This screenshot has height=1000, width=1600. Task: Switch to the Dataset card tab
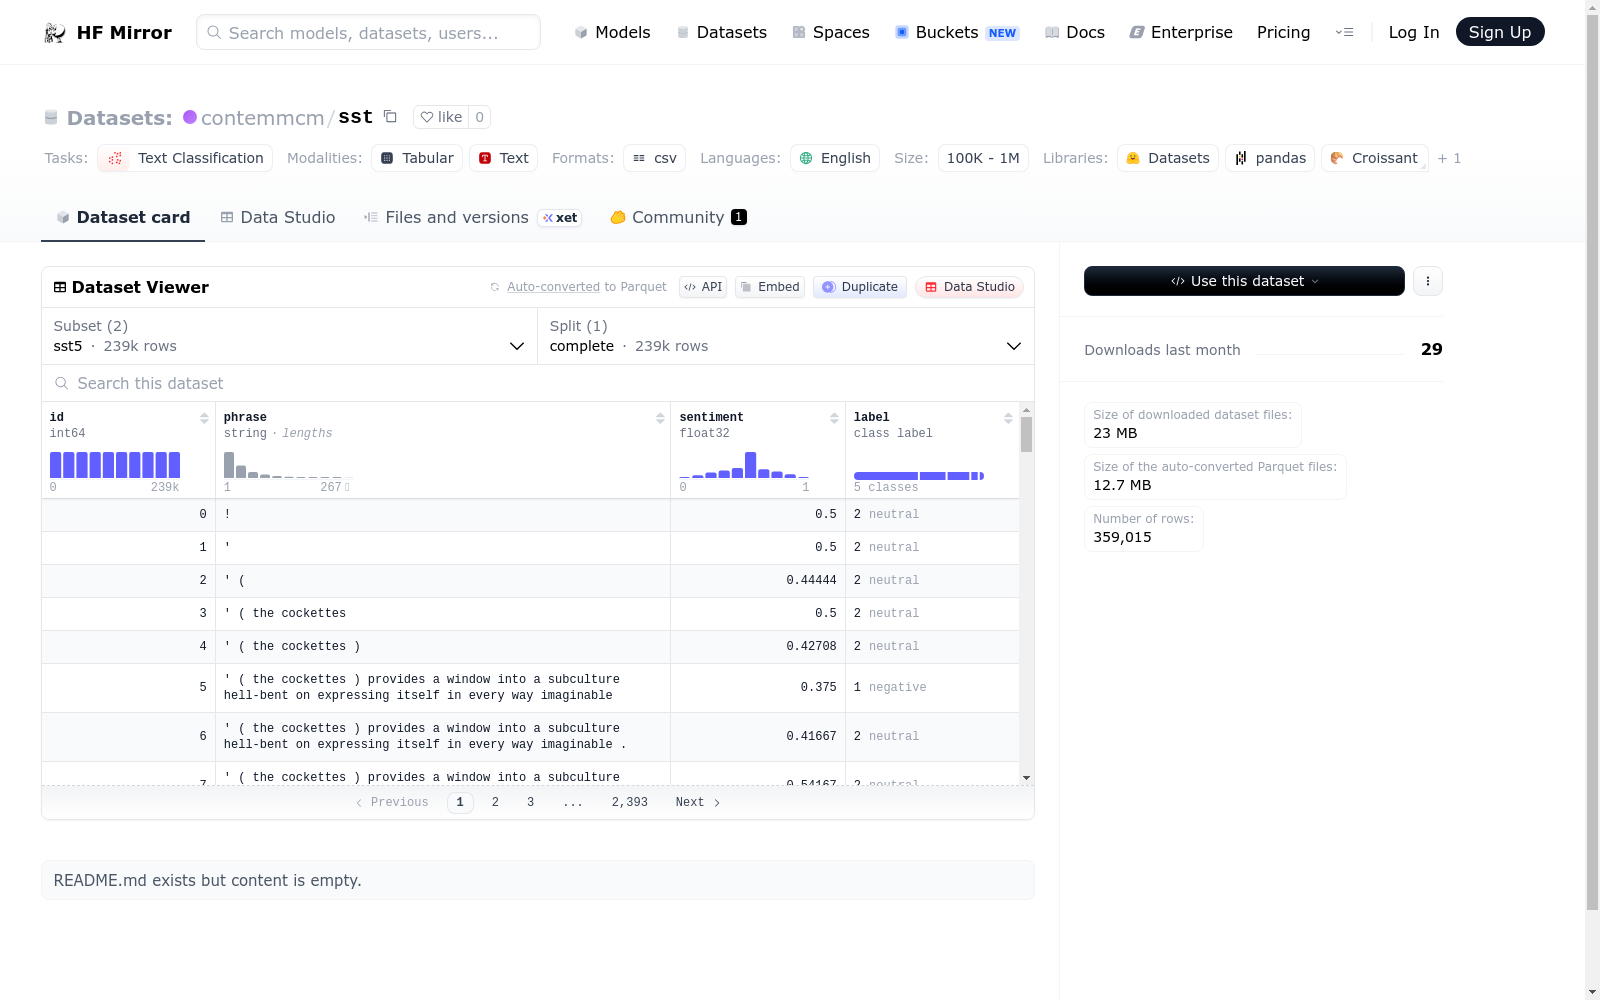click(123, 217)
